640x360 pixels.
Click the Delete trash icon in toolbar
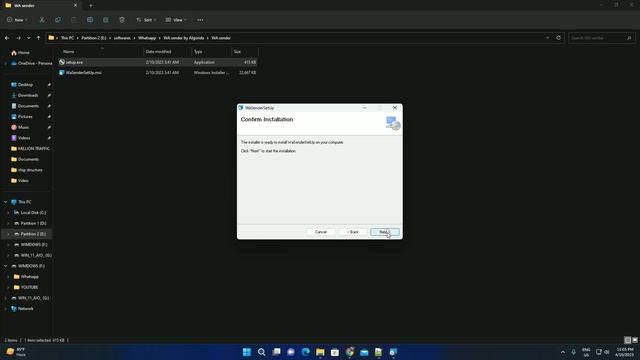click(x=122, y=20)
